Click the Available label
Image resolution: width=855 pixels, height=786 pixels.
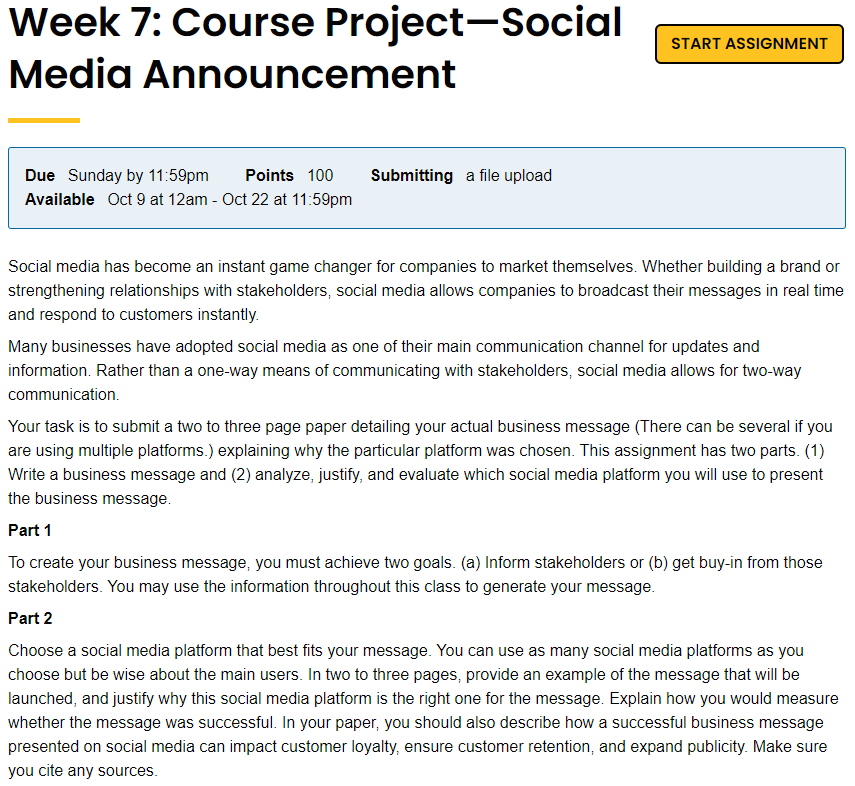click(62, 199)
